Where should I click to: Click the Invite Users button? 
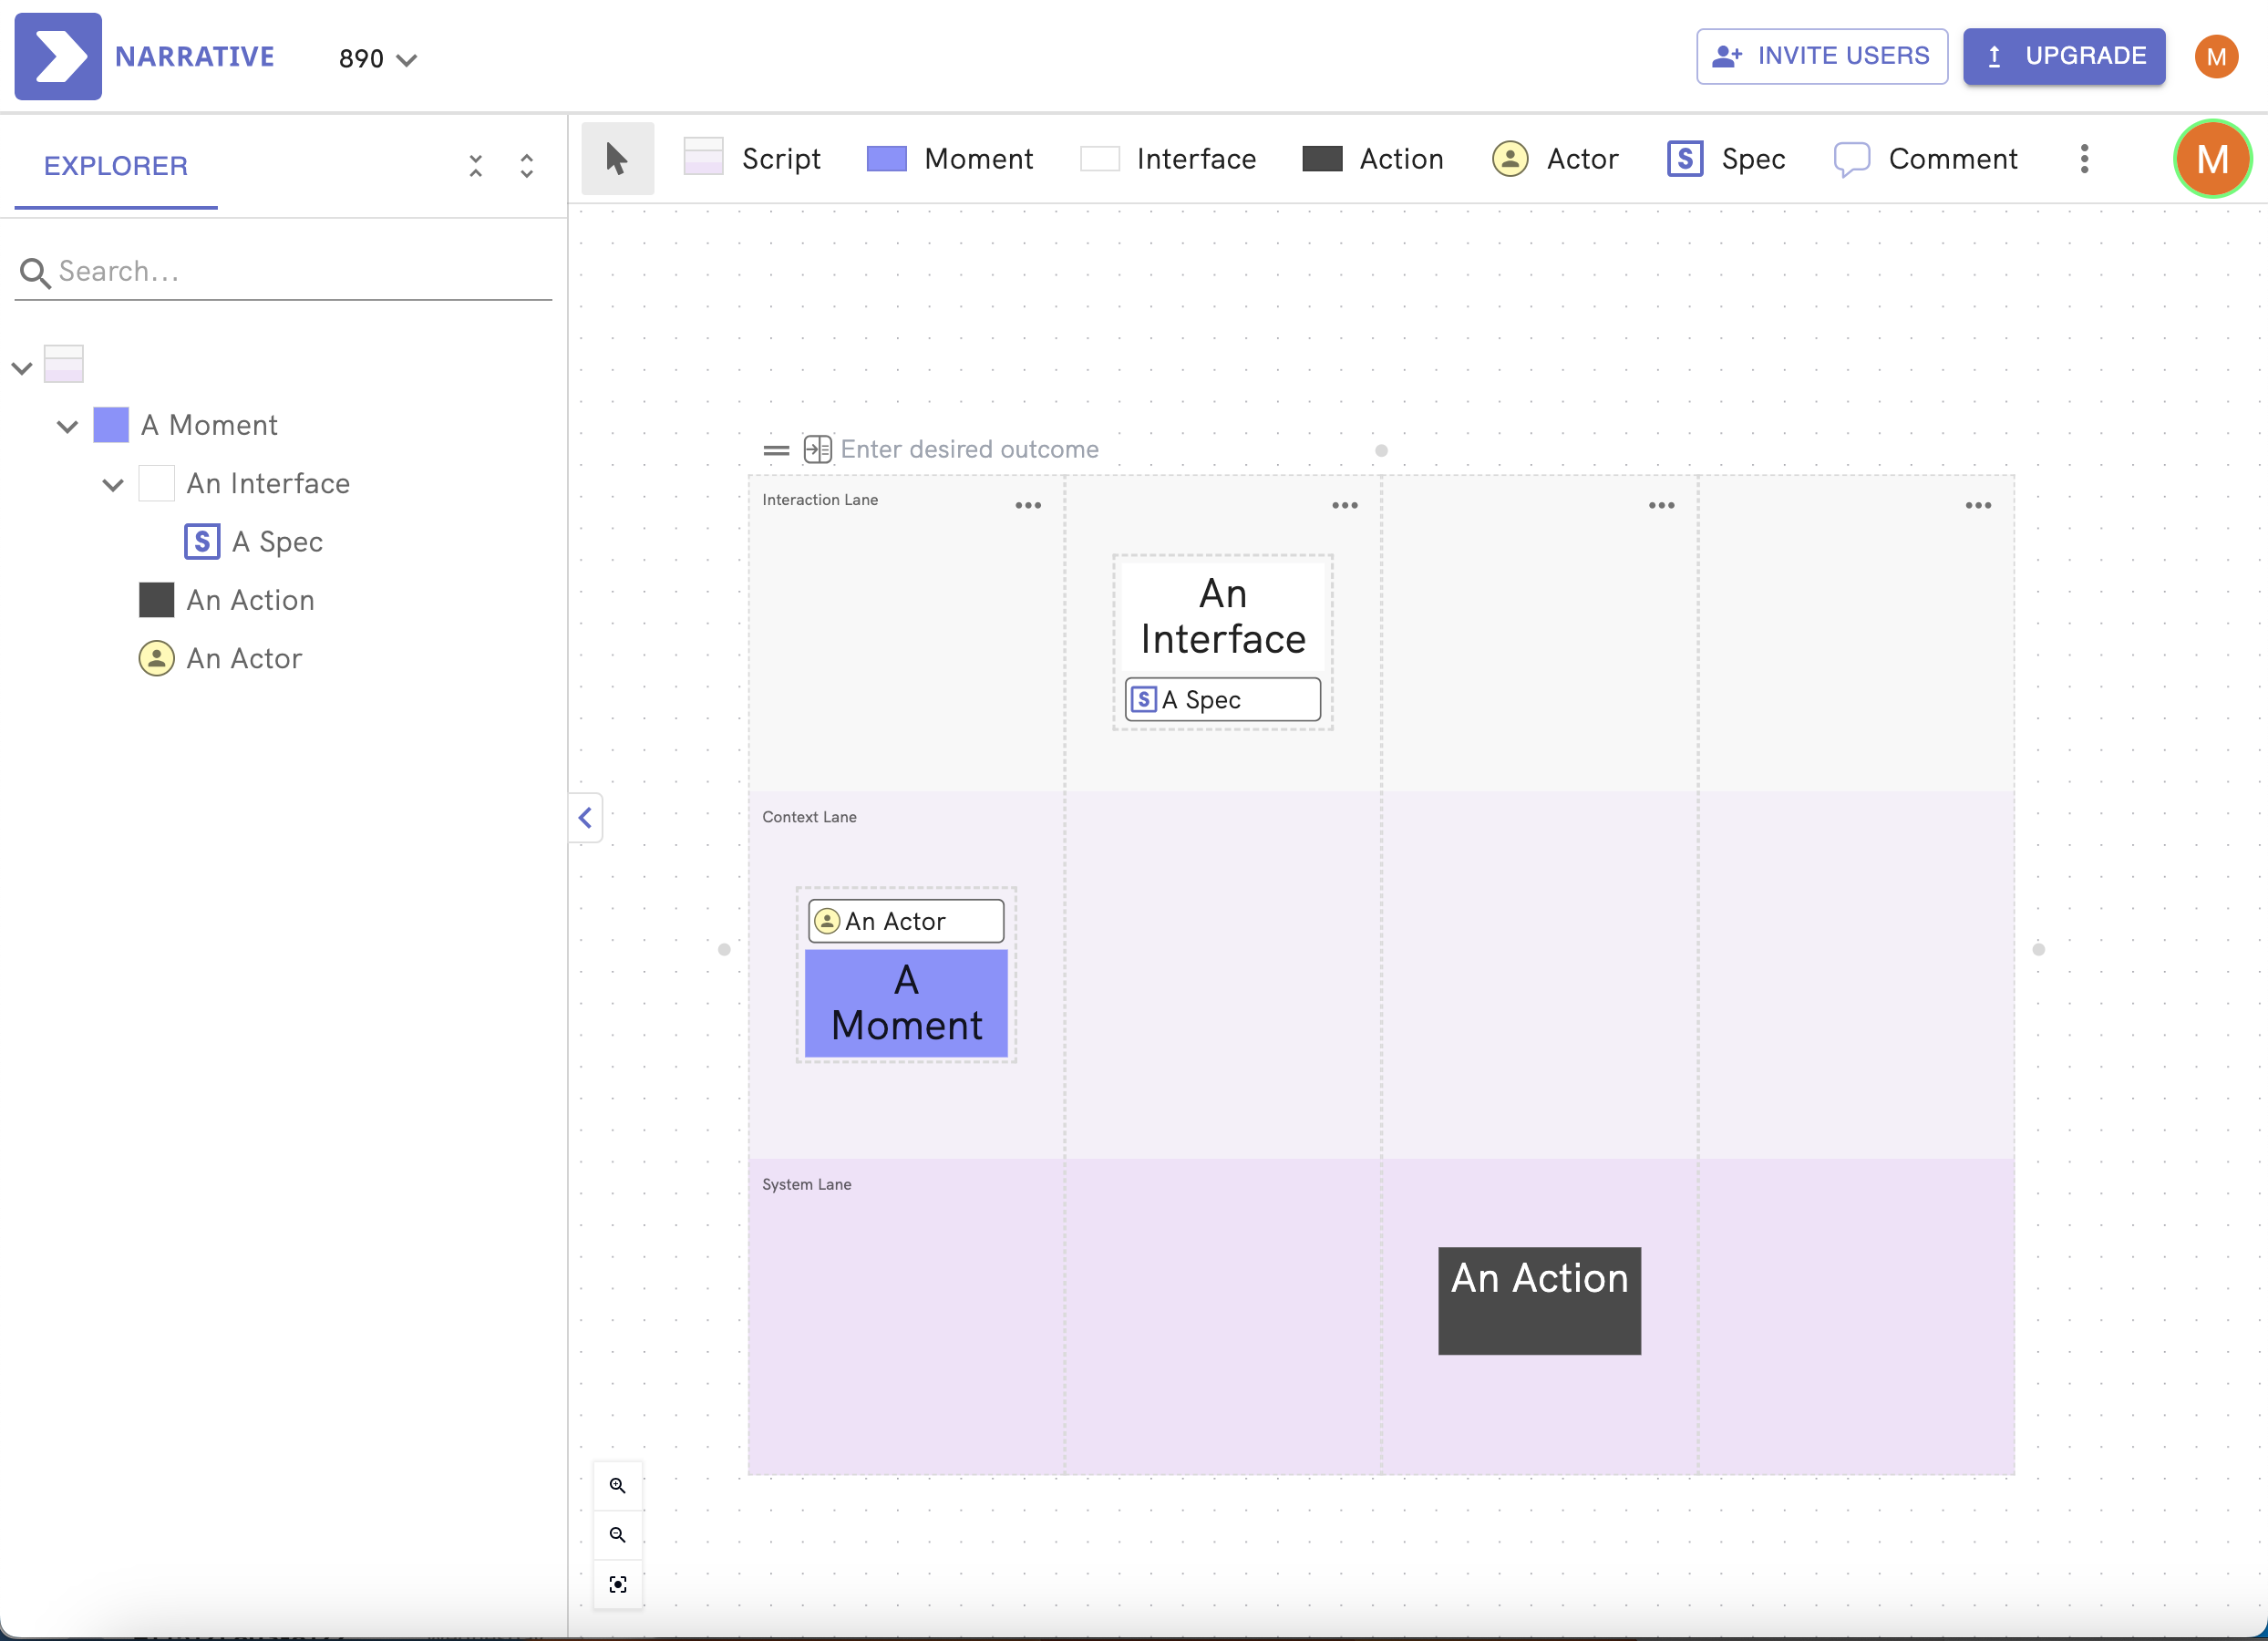point(1821,56)
